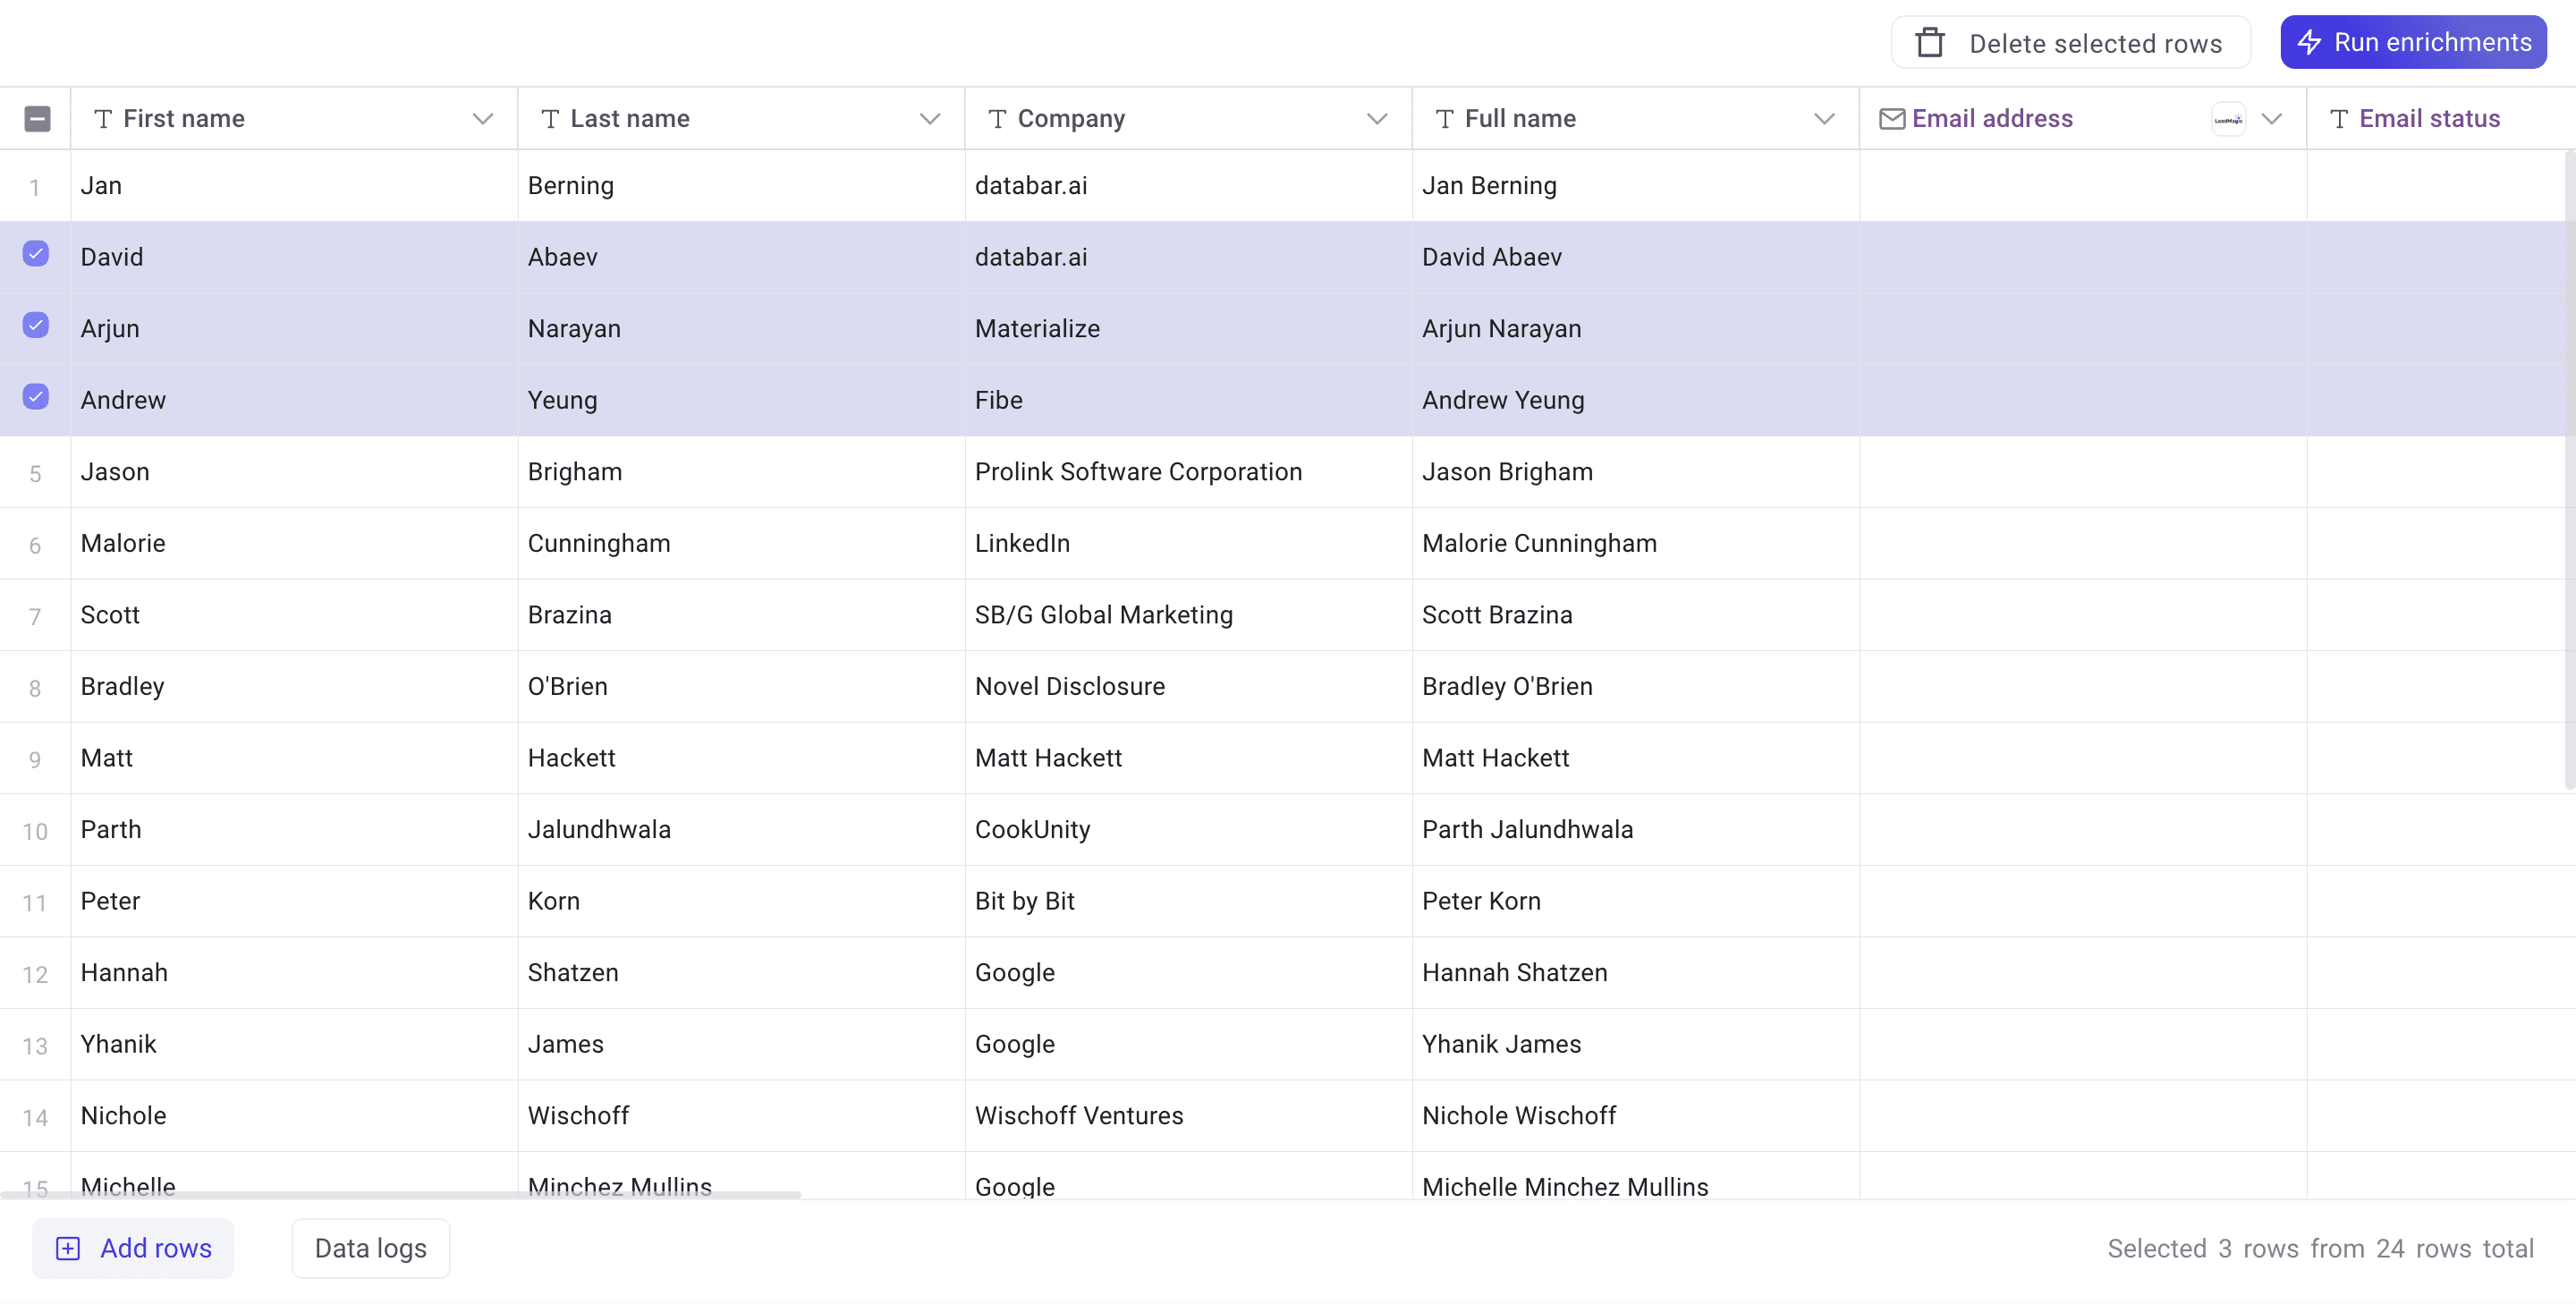This screenshot has height=1304, width=2576.
Task: Uncheck the David Abaev row checkbox
Action: tap(36, 254)
